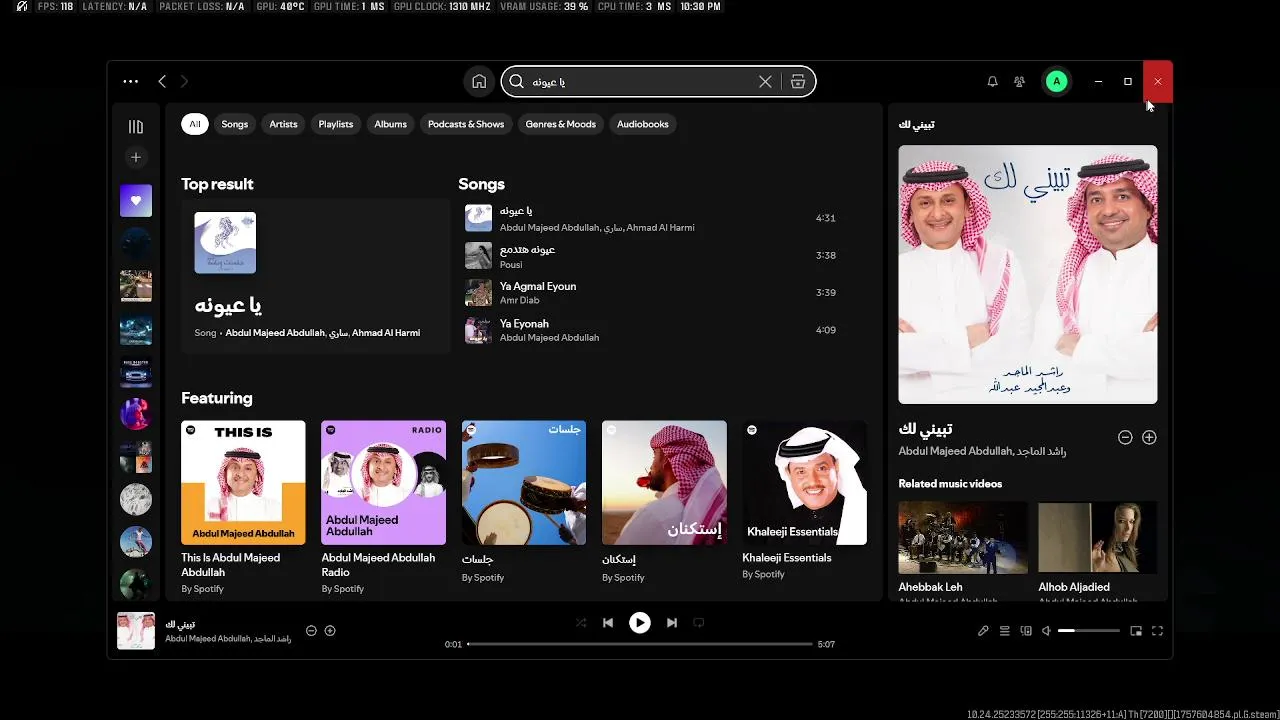Open the miniplayer icon
Screen dimensions: 1280x720
pos(1136,631)
